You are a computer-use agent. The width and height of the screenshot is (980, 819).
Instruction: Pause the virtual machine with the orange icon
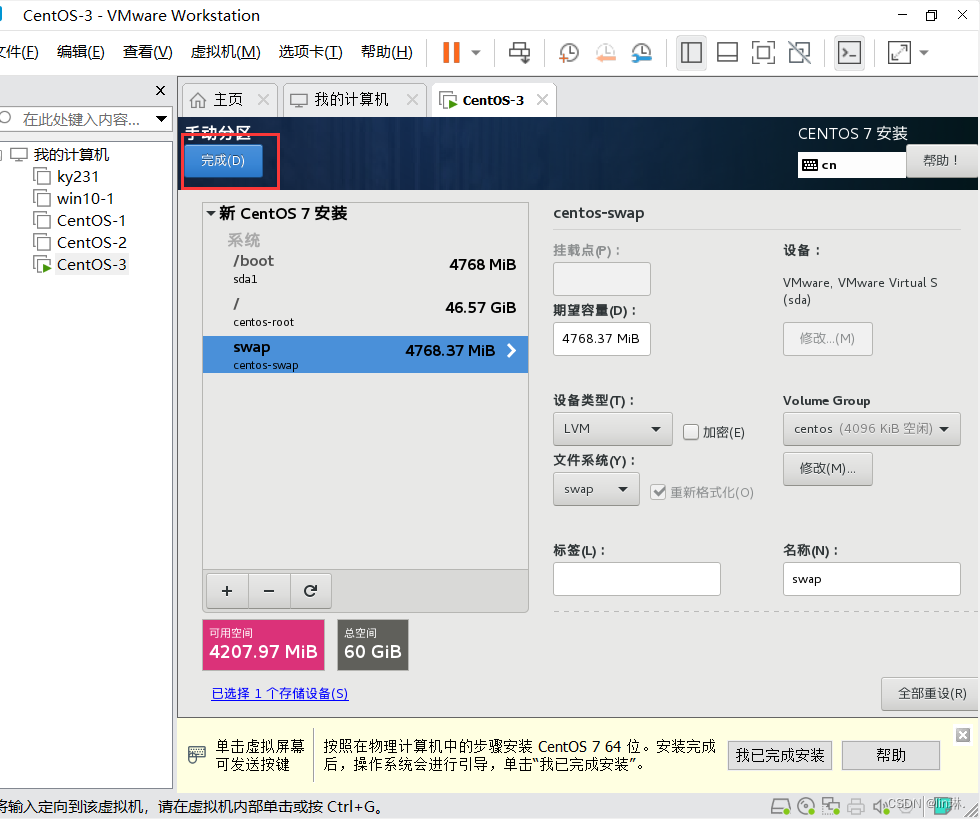[451, 53]
